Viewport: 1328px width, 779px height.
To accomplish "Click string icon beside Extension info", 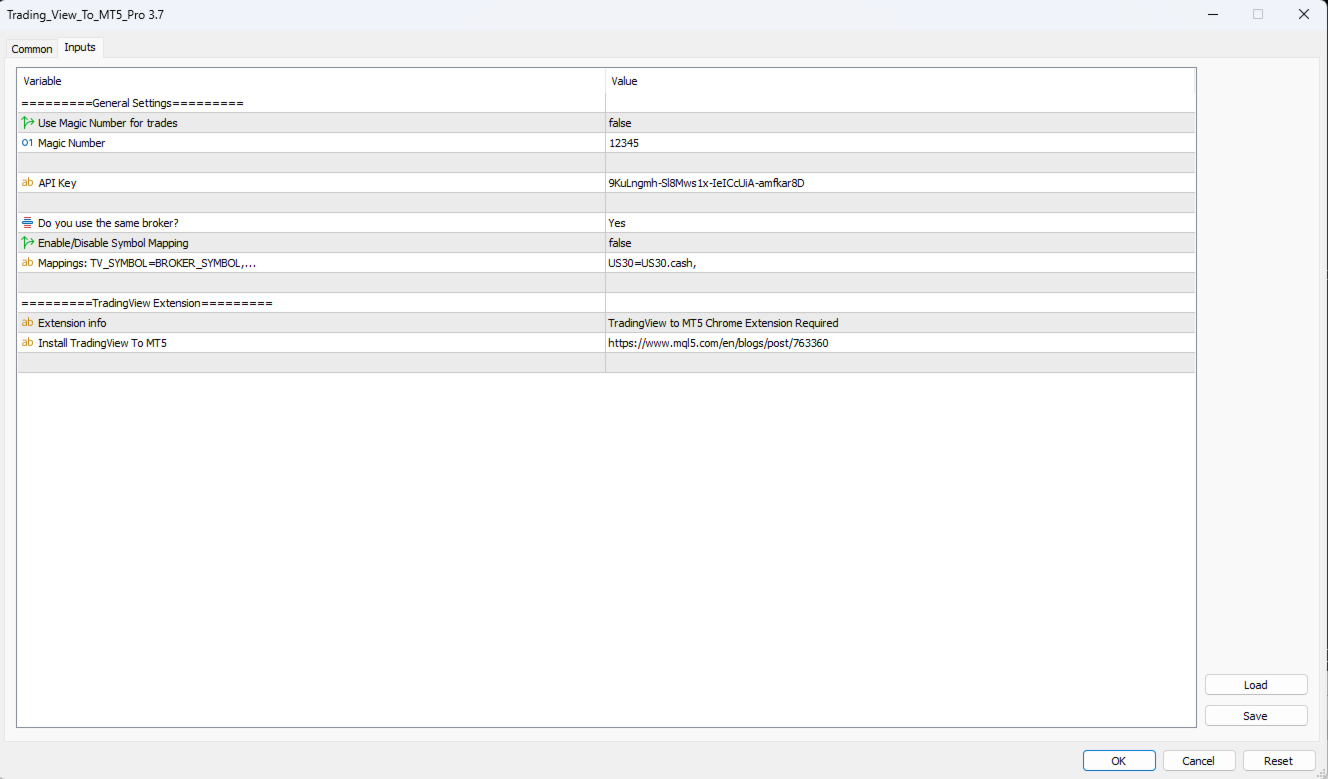I will (x=28, y=323).
